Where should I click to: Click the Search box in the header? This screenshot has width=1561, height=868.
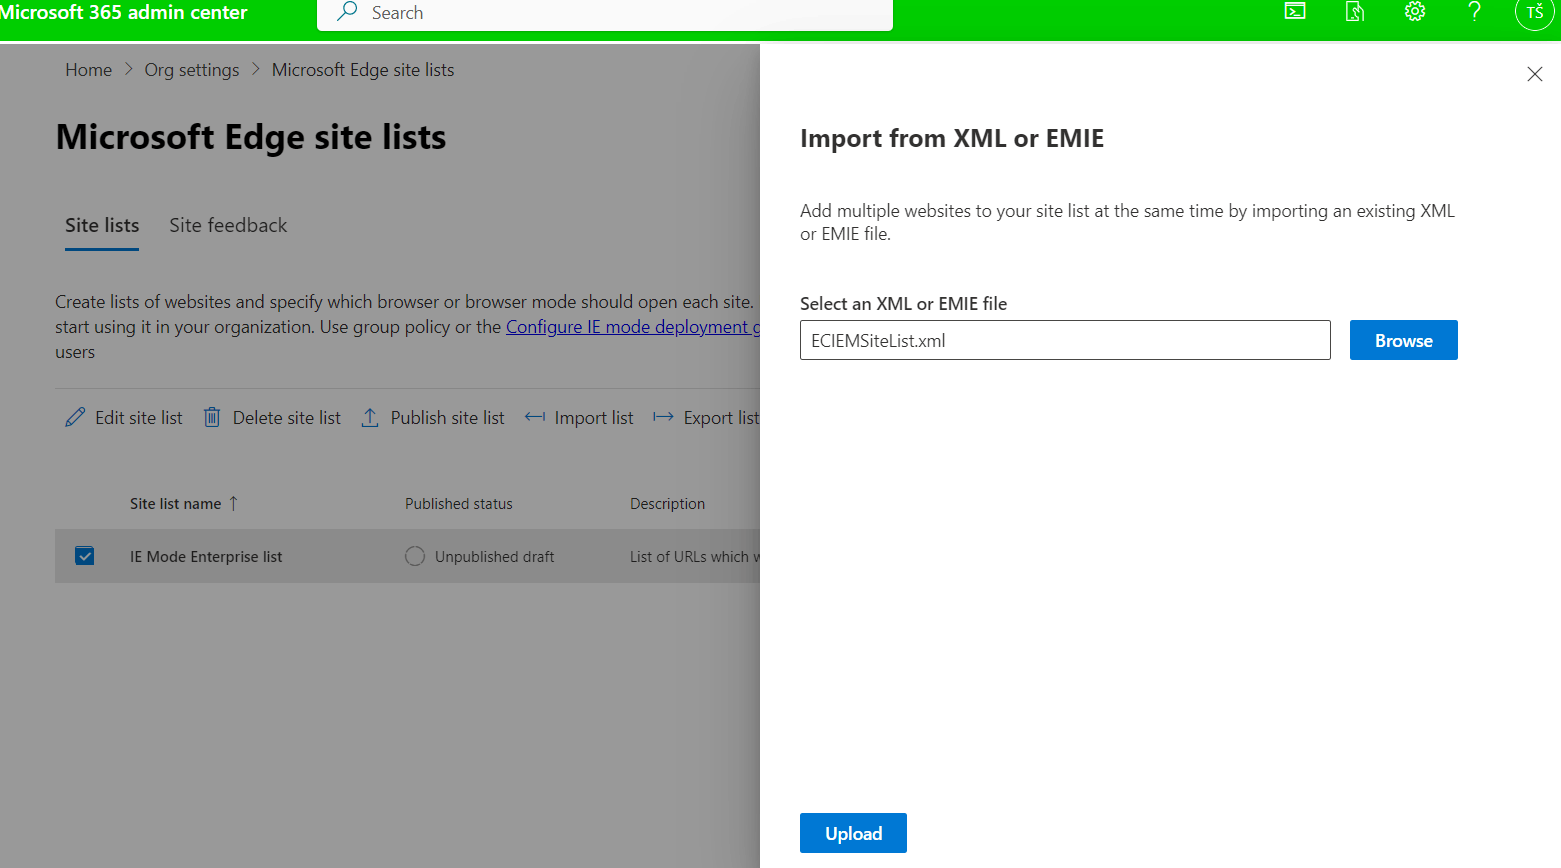(605, 13)
